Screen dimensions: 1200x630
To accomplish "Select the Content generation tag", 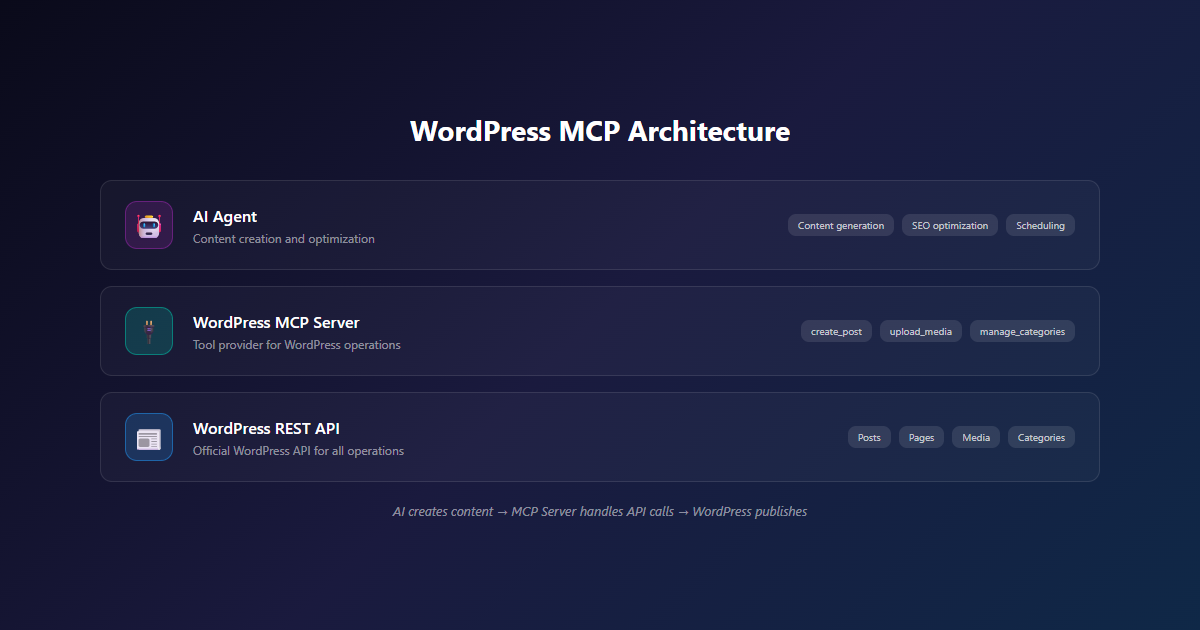I will coord(841,225).
